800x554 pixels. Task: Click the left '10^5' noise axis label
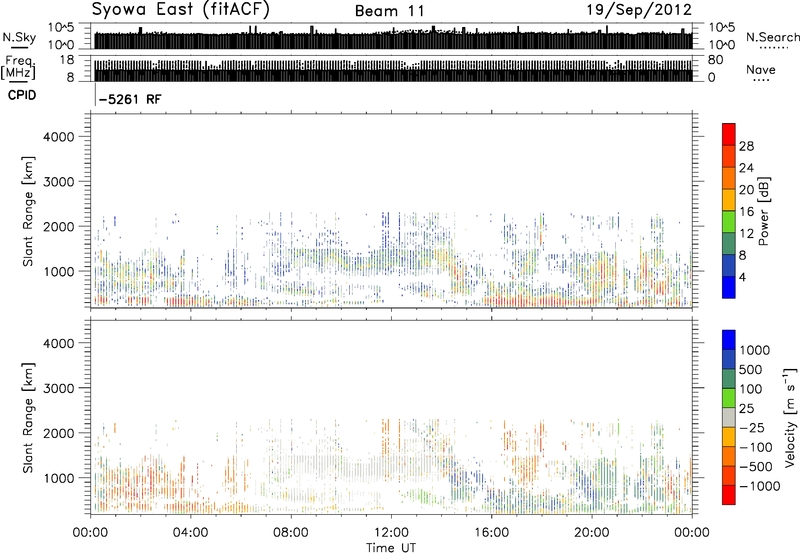point(62,28)
